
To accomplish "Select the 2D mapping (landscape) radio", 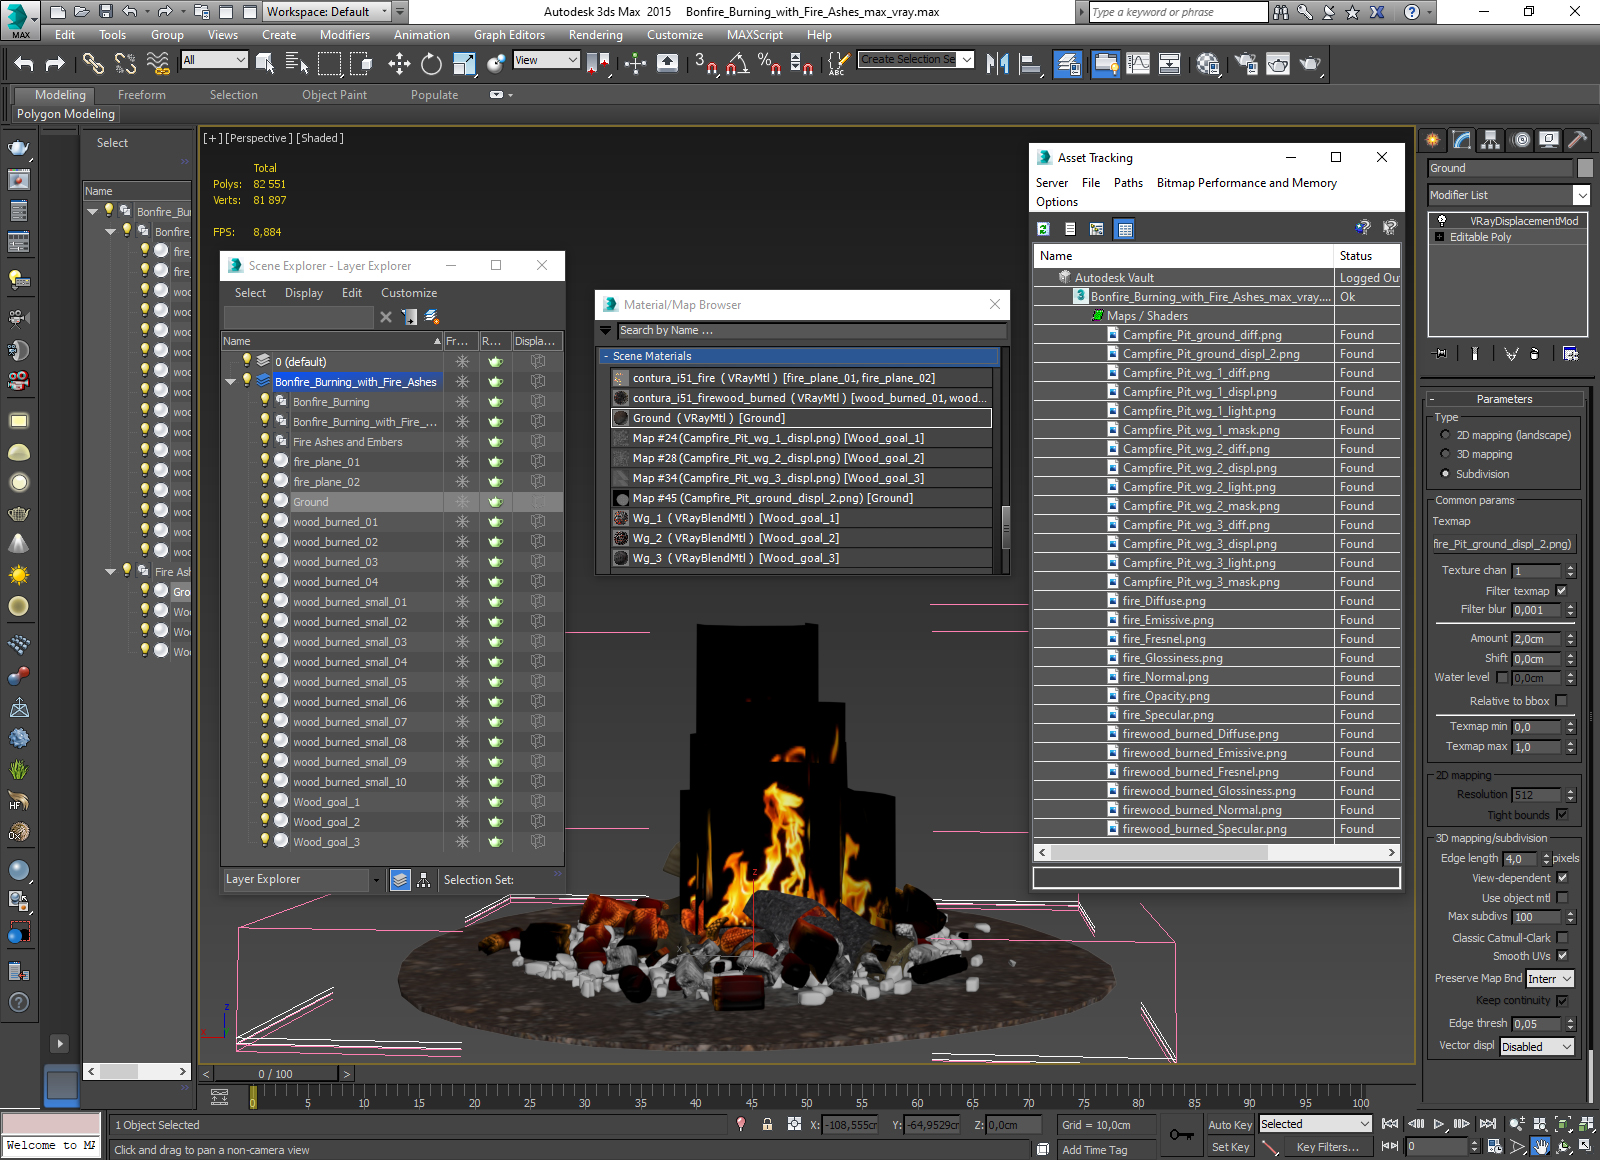I will tap(1445, 435).
